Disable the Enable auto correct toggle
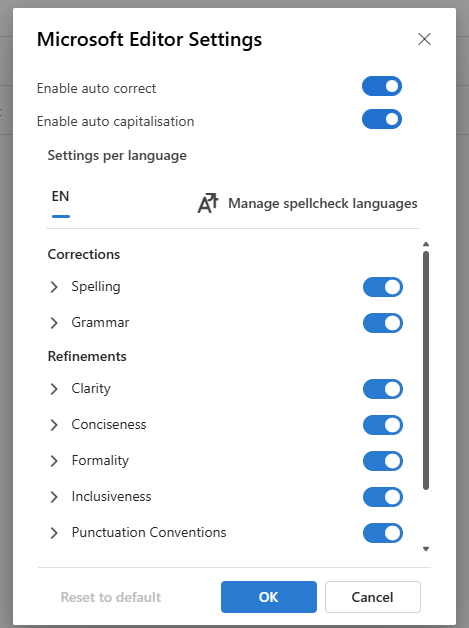 coord(382,86)
